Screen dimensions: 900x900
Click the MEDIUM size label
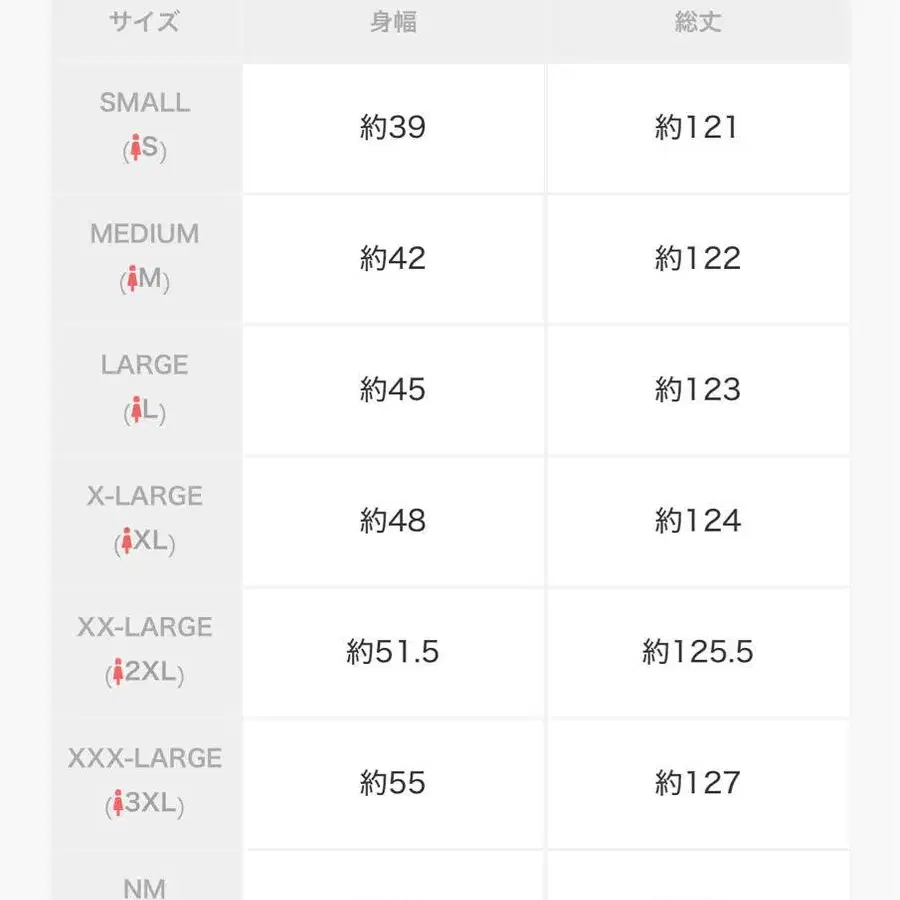(x=145, y=234)
